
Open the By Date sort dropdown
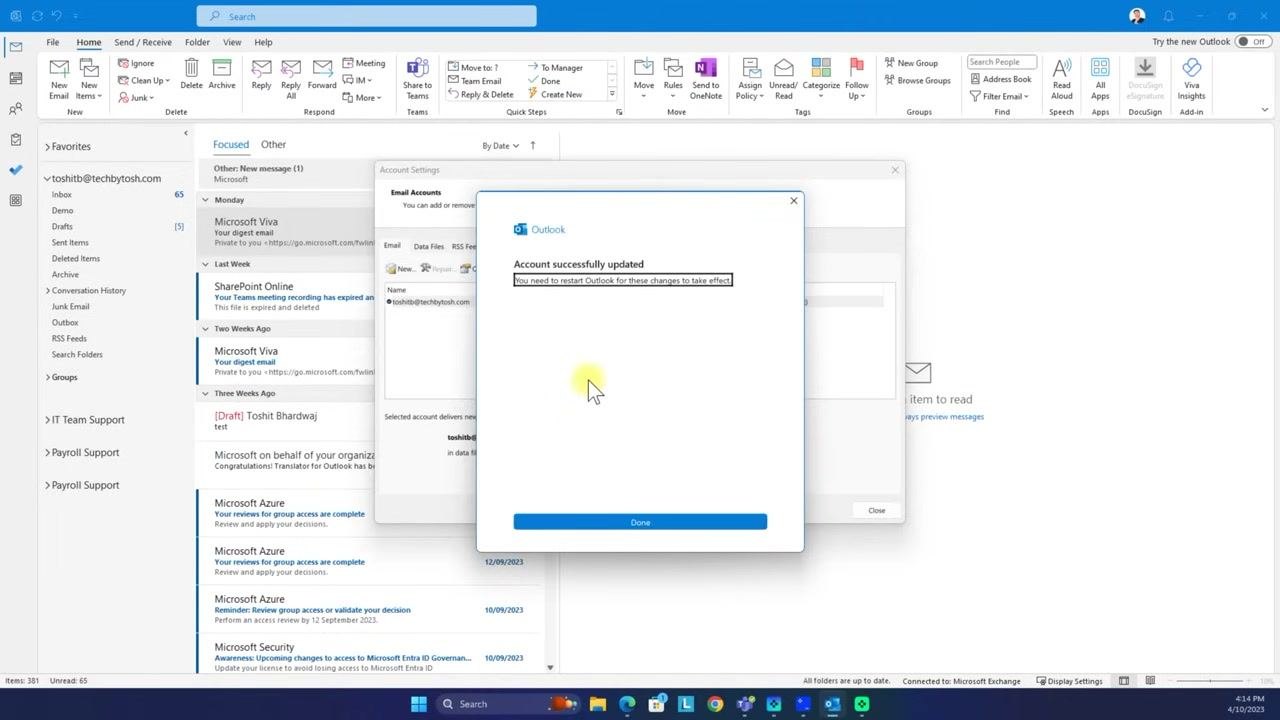(500, 145)
